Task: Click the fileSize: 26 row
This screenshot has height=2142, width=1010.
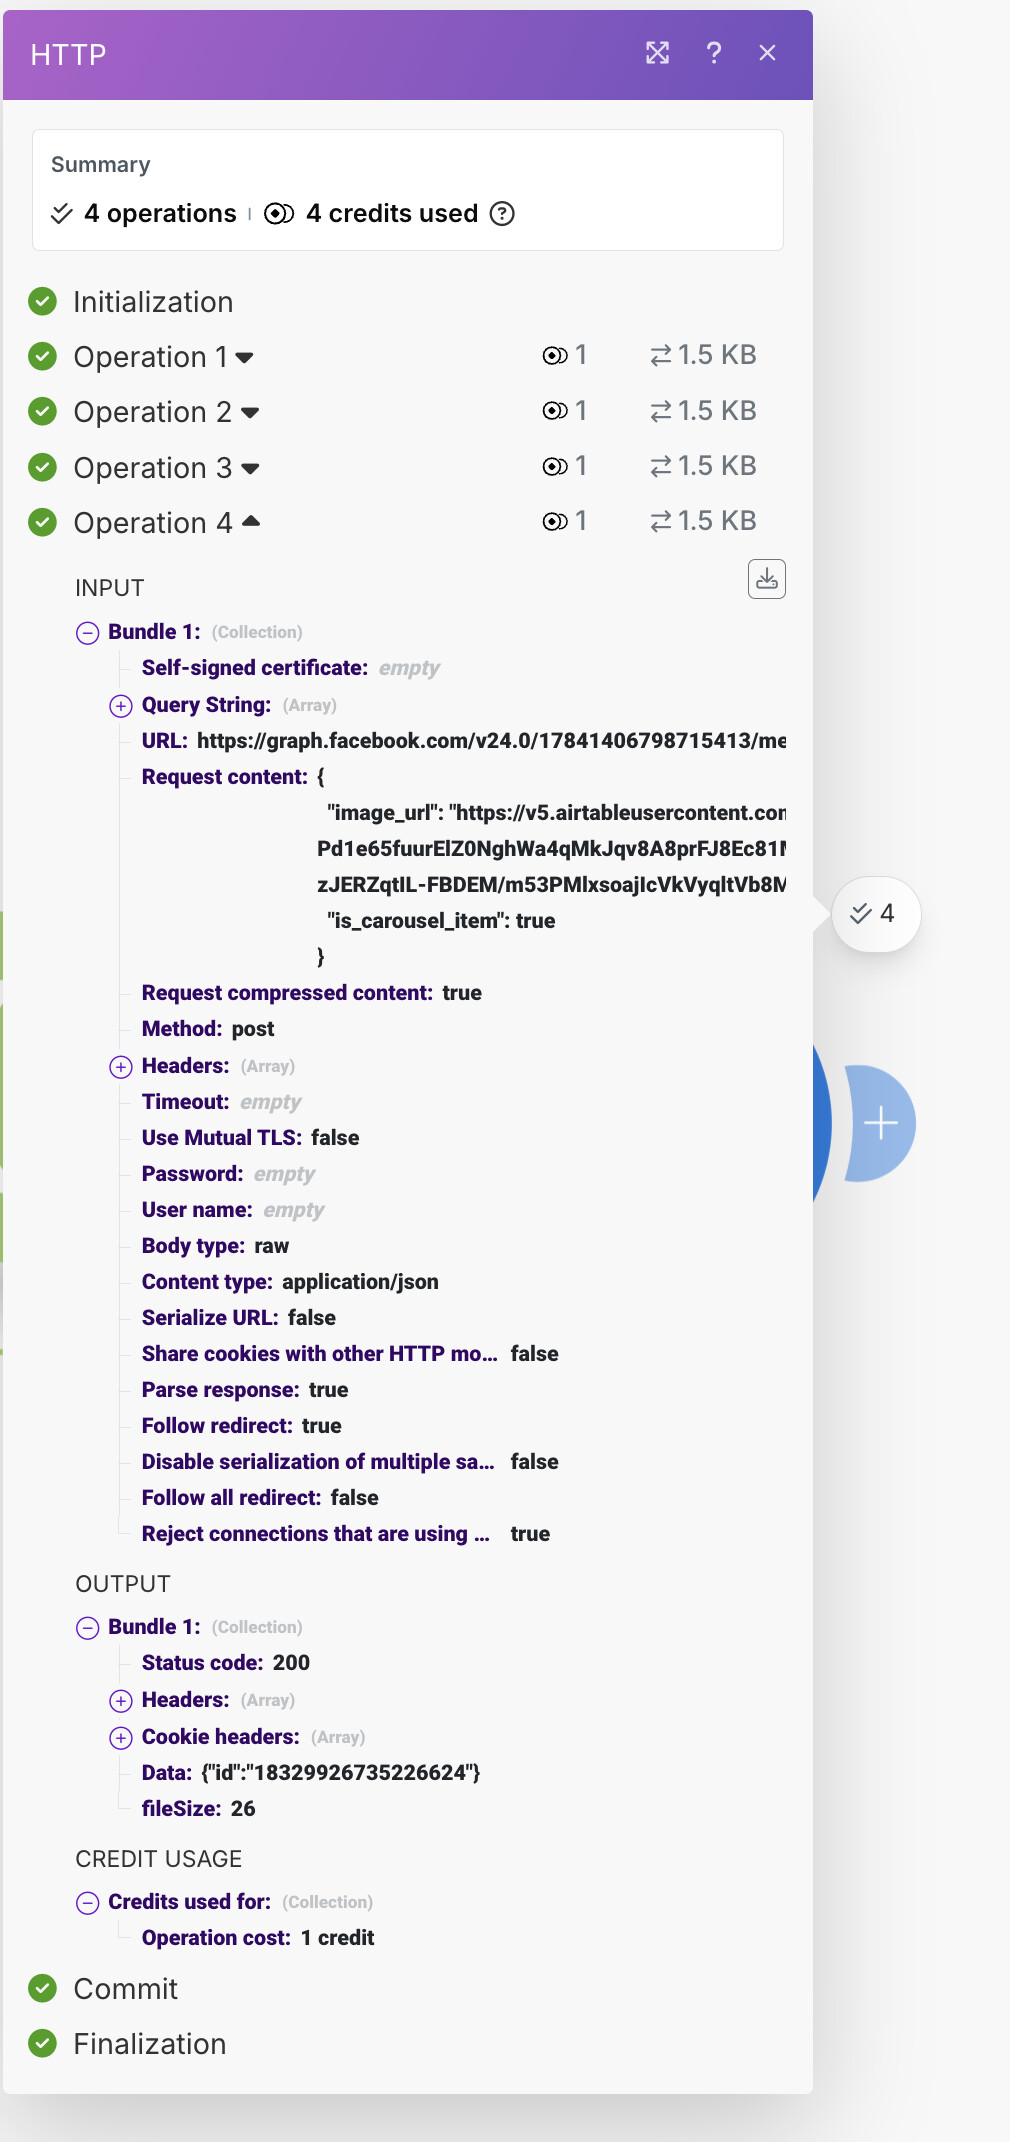Action: point(198,1809)
